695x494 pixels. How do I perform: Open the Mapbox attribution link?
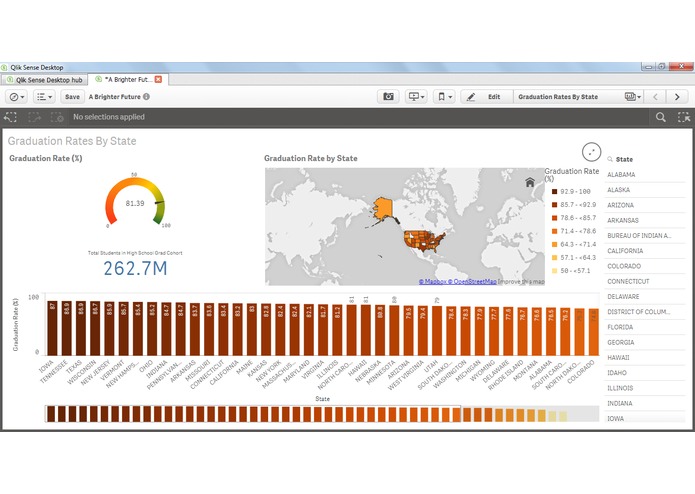point(433,282)
